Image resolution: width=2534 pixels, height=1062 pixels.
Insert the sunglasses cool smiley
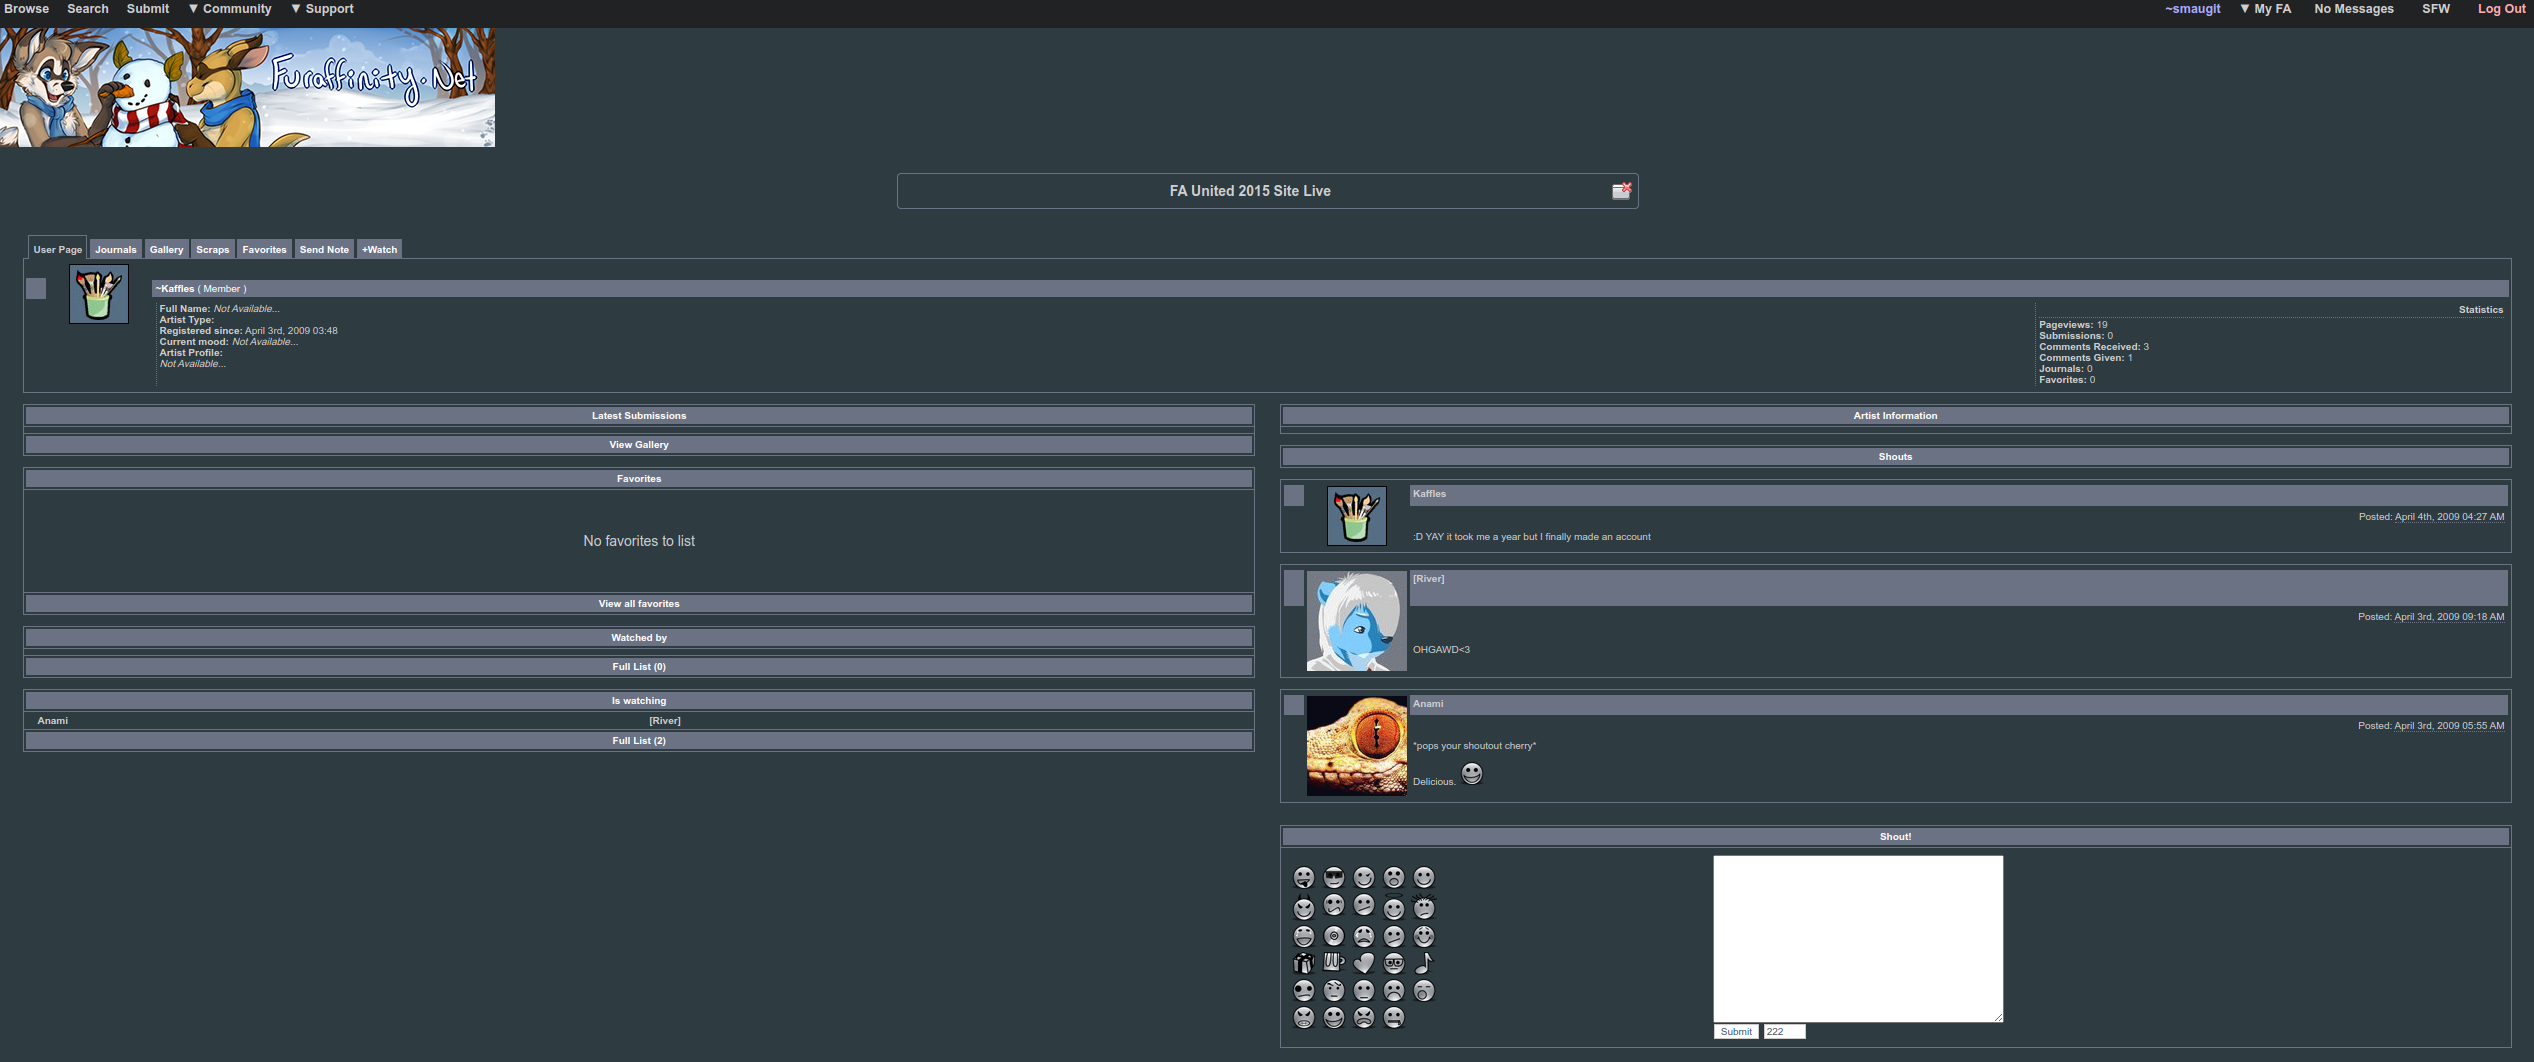[1334, 878]
